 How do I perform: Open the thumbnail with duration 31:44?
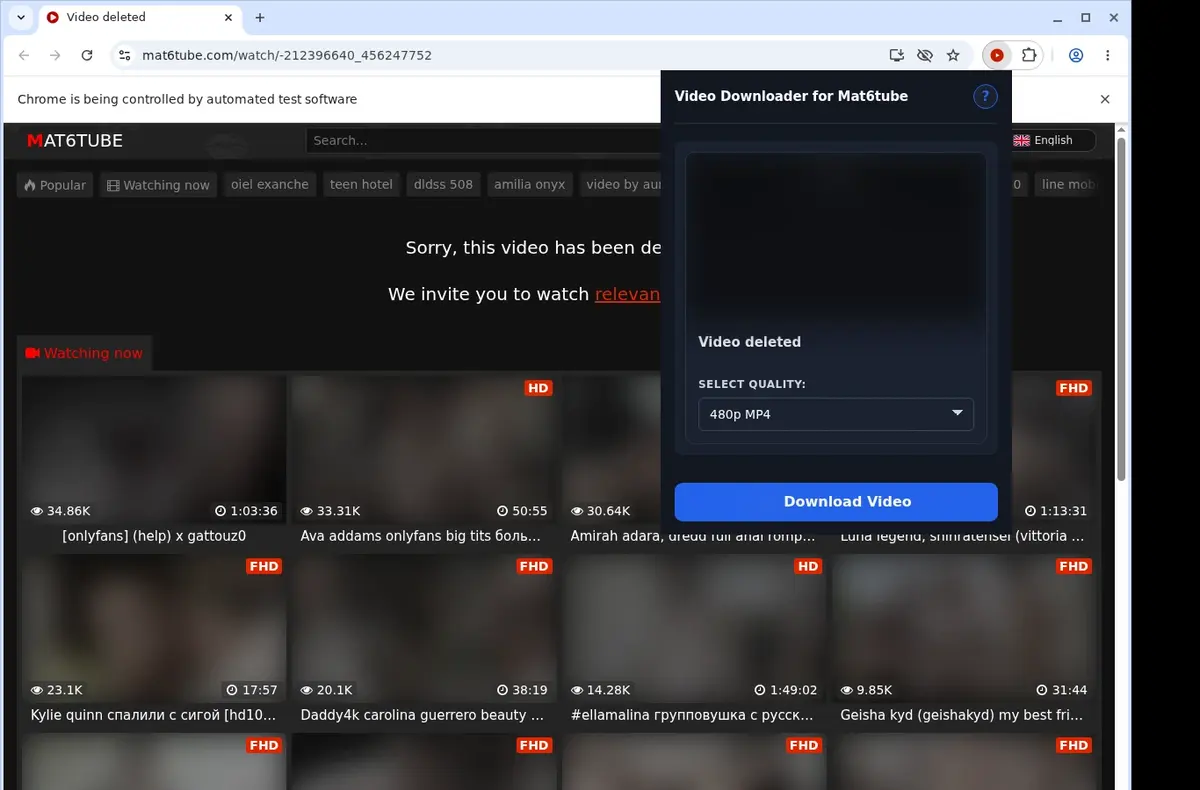click(x=964, y=628)
